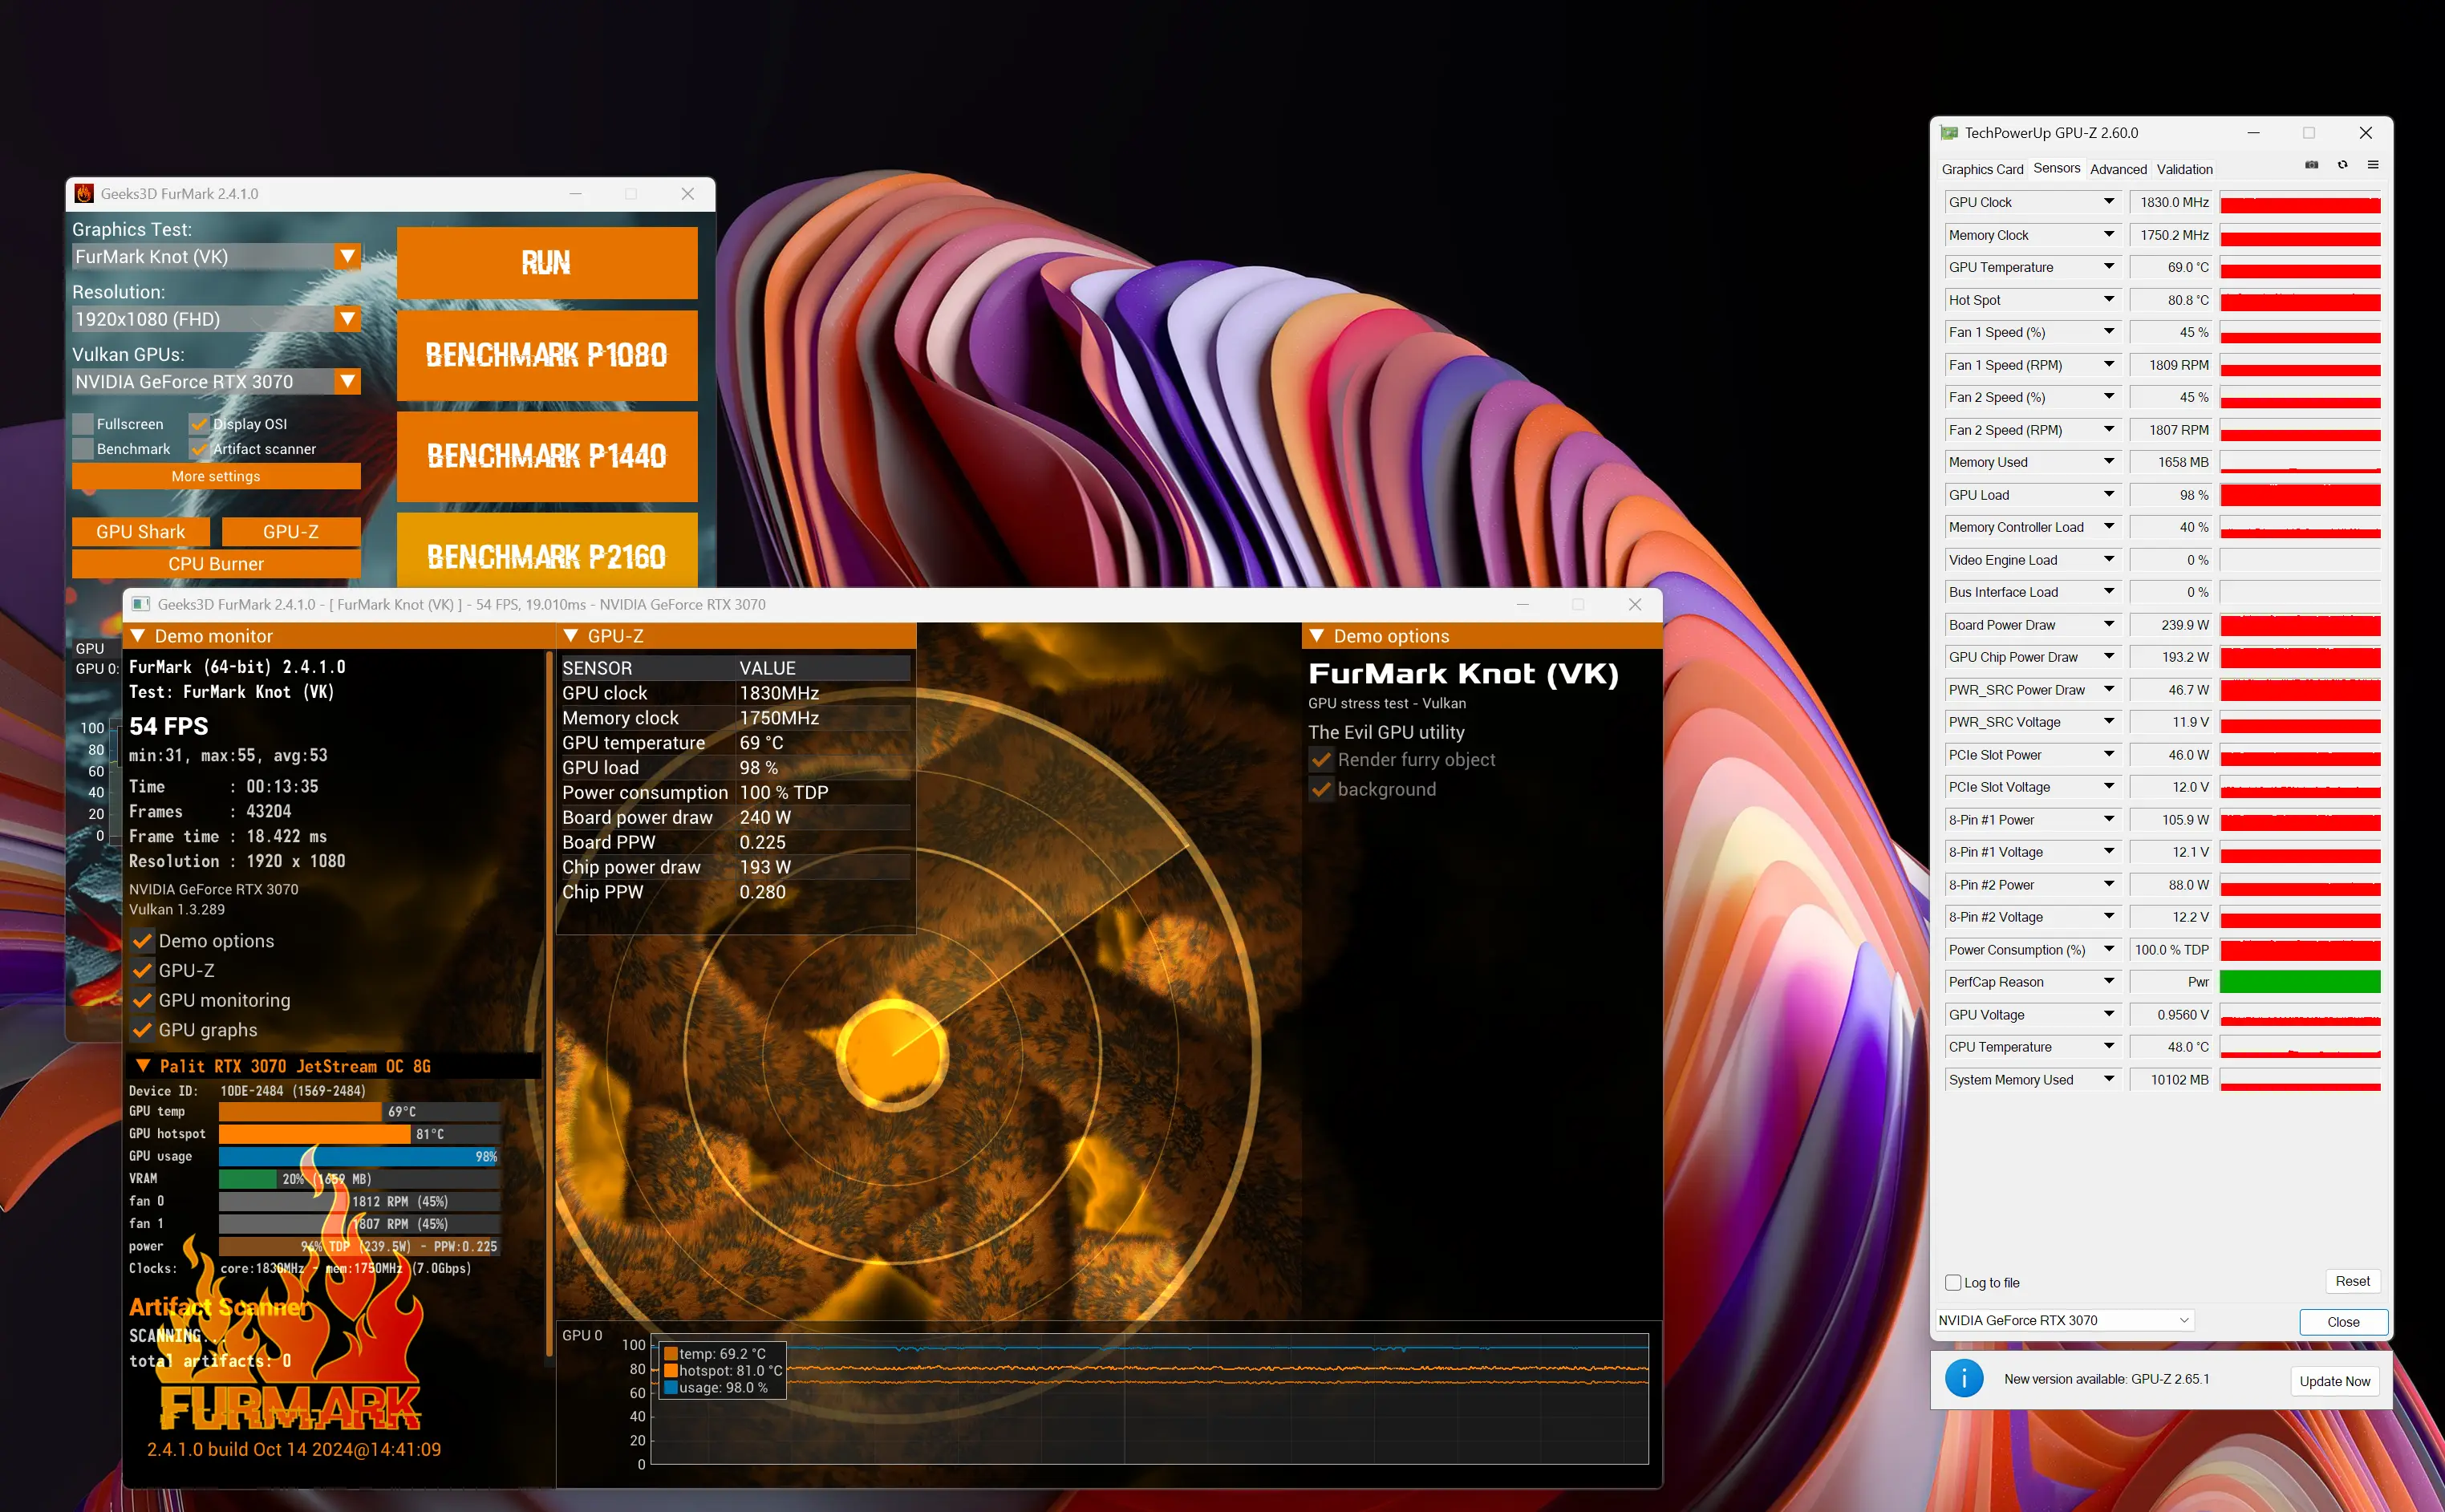Enable the Fullscreen checkbox
Screen dimensions: 2445x1512
[83, 424]
